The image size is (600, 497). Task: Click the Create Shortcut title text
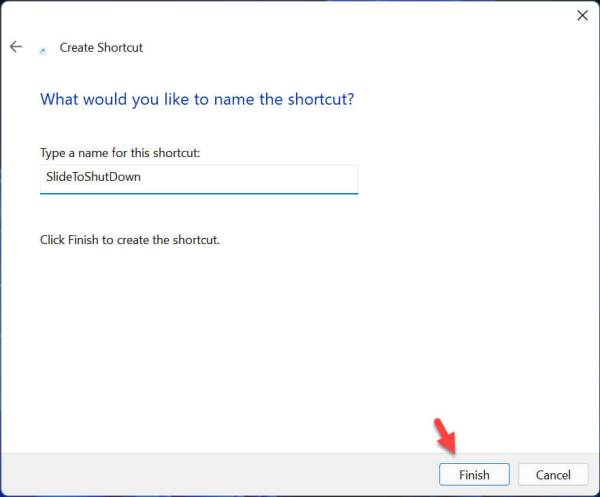click(x=101, y=47)
